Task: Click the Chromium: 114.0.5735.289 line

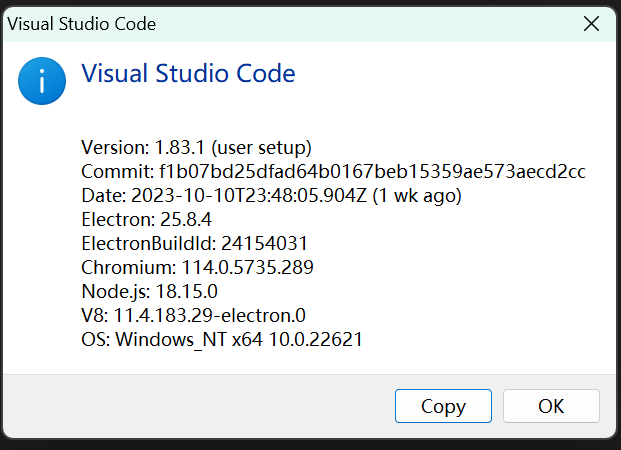Action: (x=197, y=267)
